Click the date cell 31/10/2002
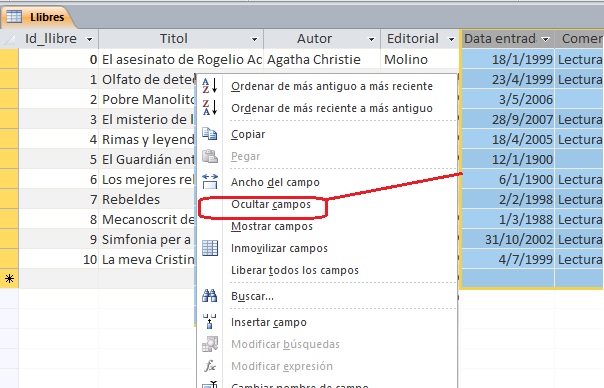This screenshot has width=604, height=388. [508, 240]
